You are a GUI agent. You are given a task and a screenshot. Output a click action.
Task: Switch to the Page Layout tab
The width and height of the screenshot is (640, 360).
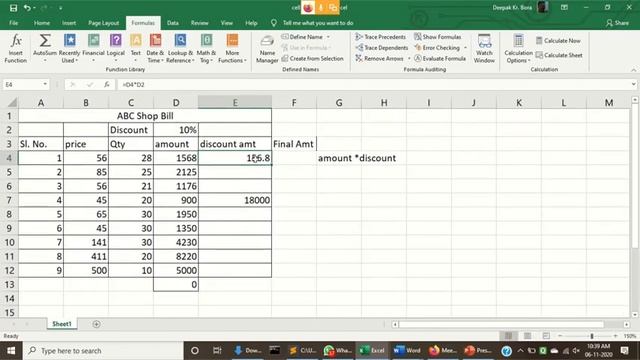104,23
